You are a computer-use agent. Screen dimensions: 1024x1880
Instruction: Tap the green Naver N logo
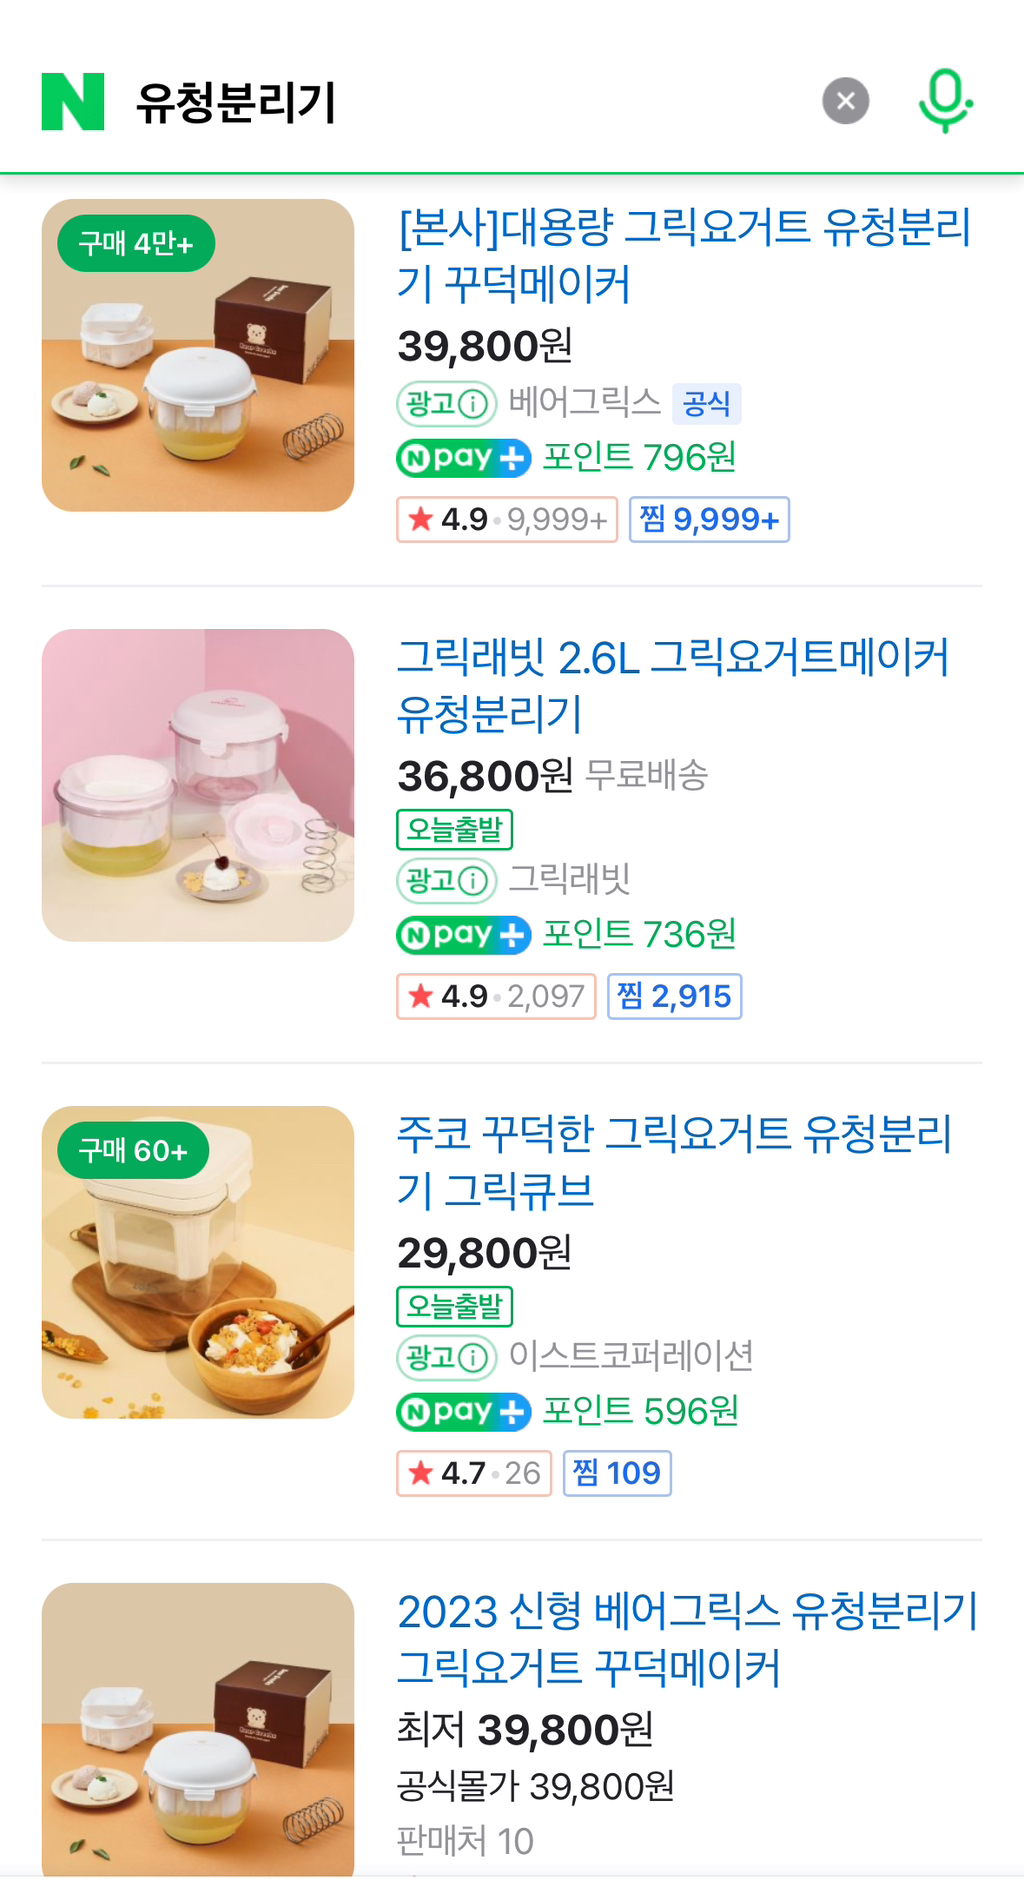click(73, 102)
